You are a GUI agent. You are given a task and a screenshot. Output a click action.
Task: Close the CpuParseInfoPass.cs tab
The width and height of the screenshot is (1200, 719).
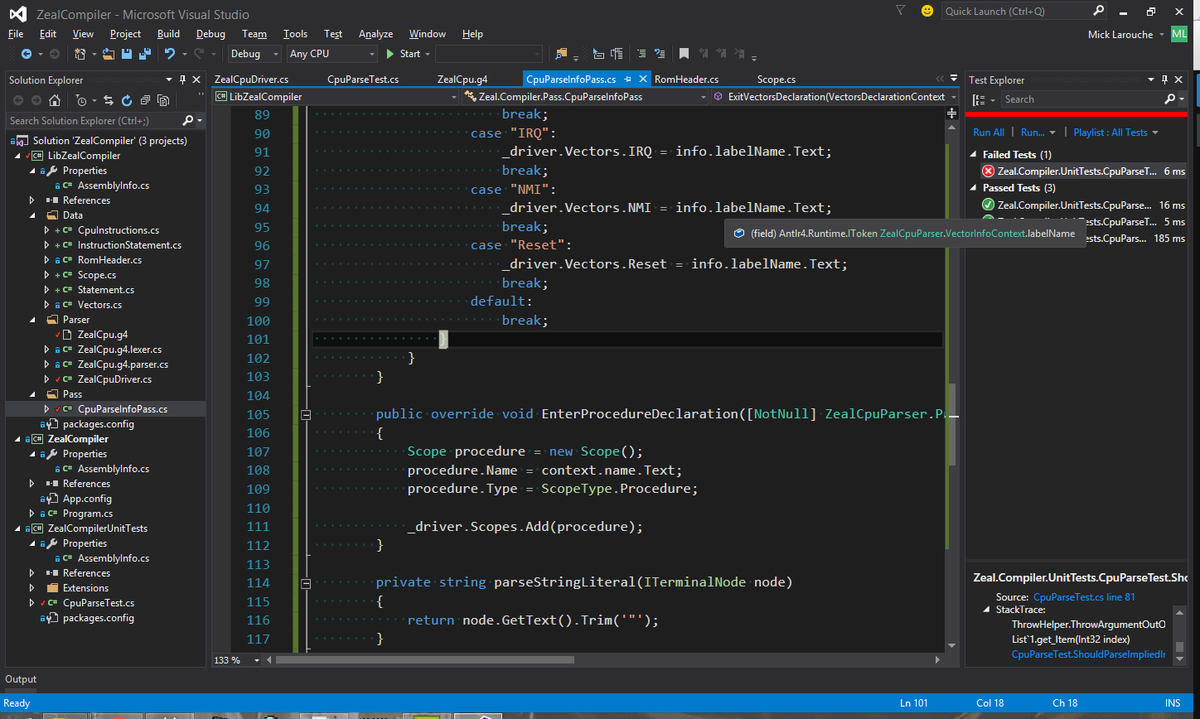tap(643, 79)
